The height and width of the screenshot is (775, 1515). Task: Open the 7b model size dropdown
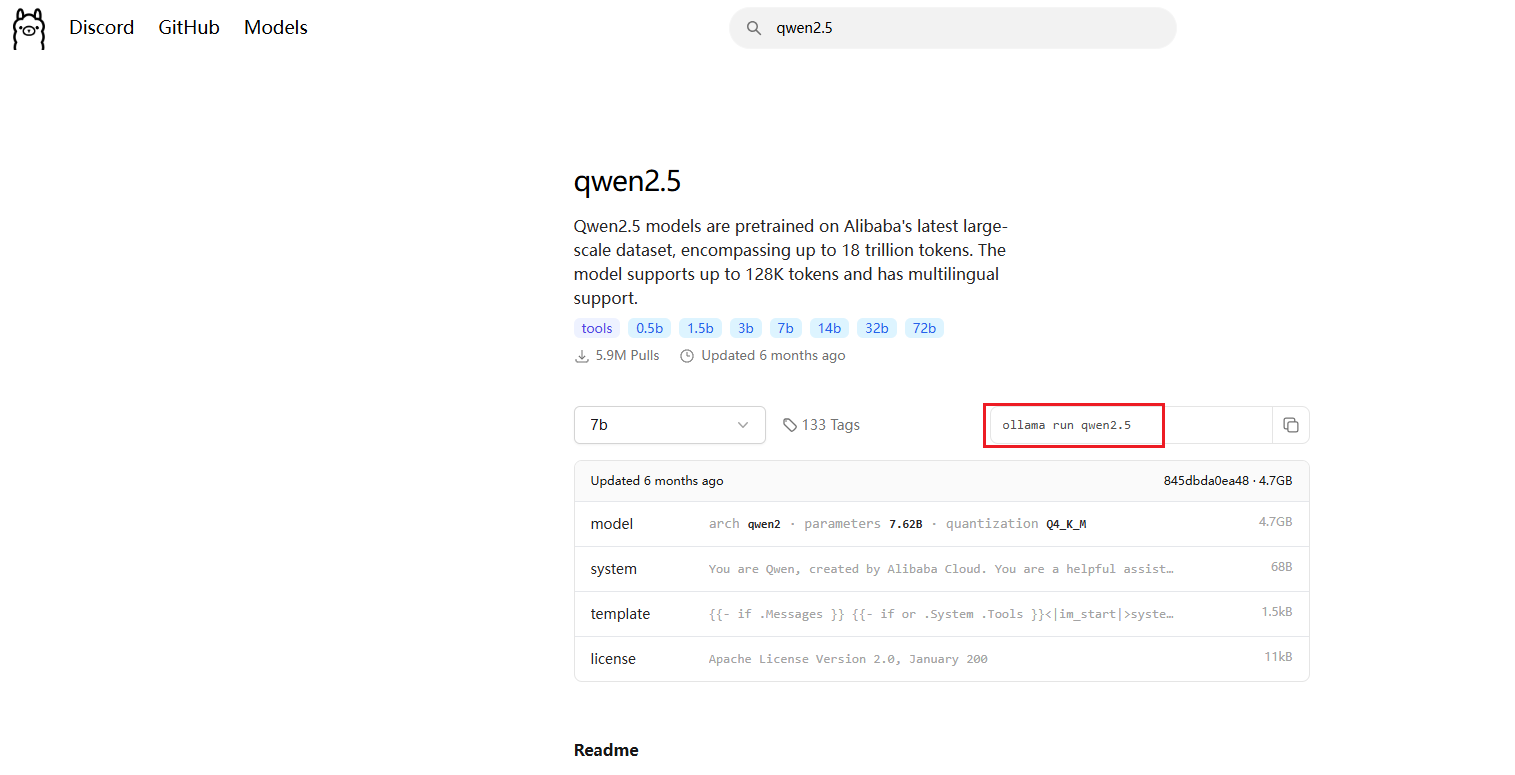[670, 425]
